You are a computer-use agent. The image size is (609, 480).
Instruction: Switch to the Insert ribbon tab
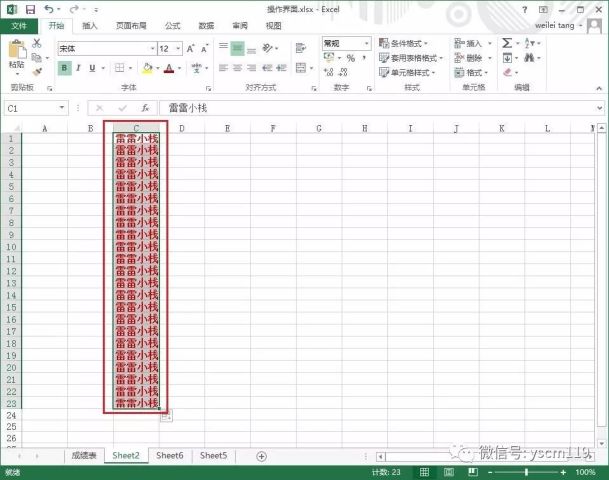click(x=89, y=26)
